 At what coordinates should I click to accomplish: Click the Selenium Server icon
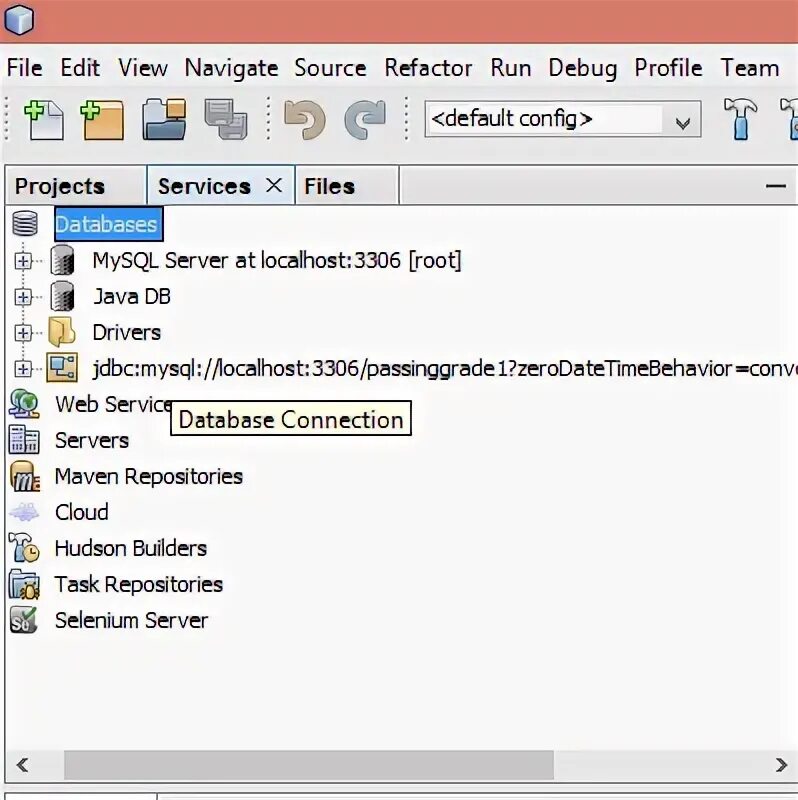[24, 620]
